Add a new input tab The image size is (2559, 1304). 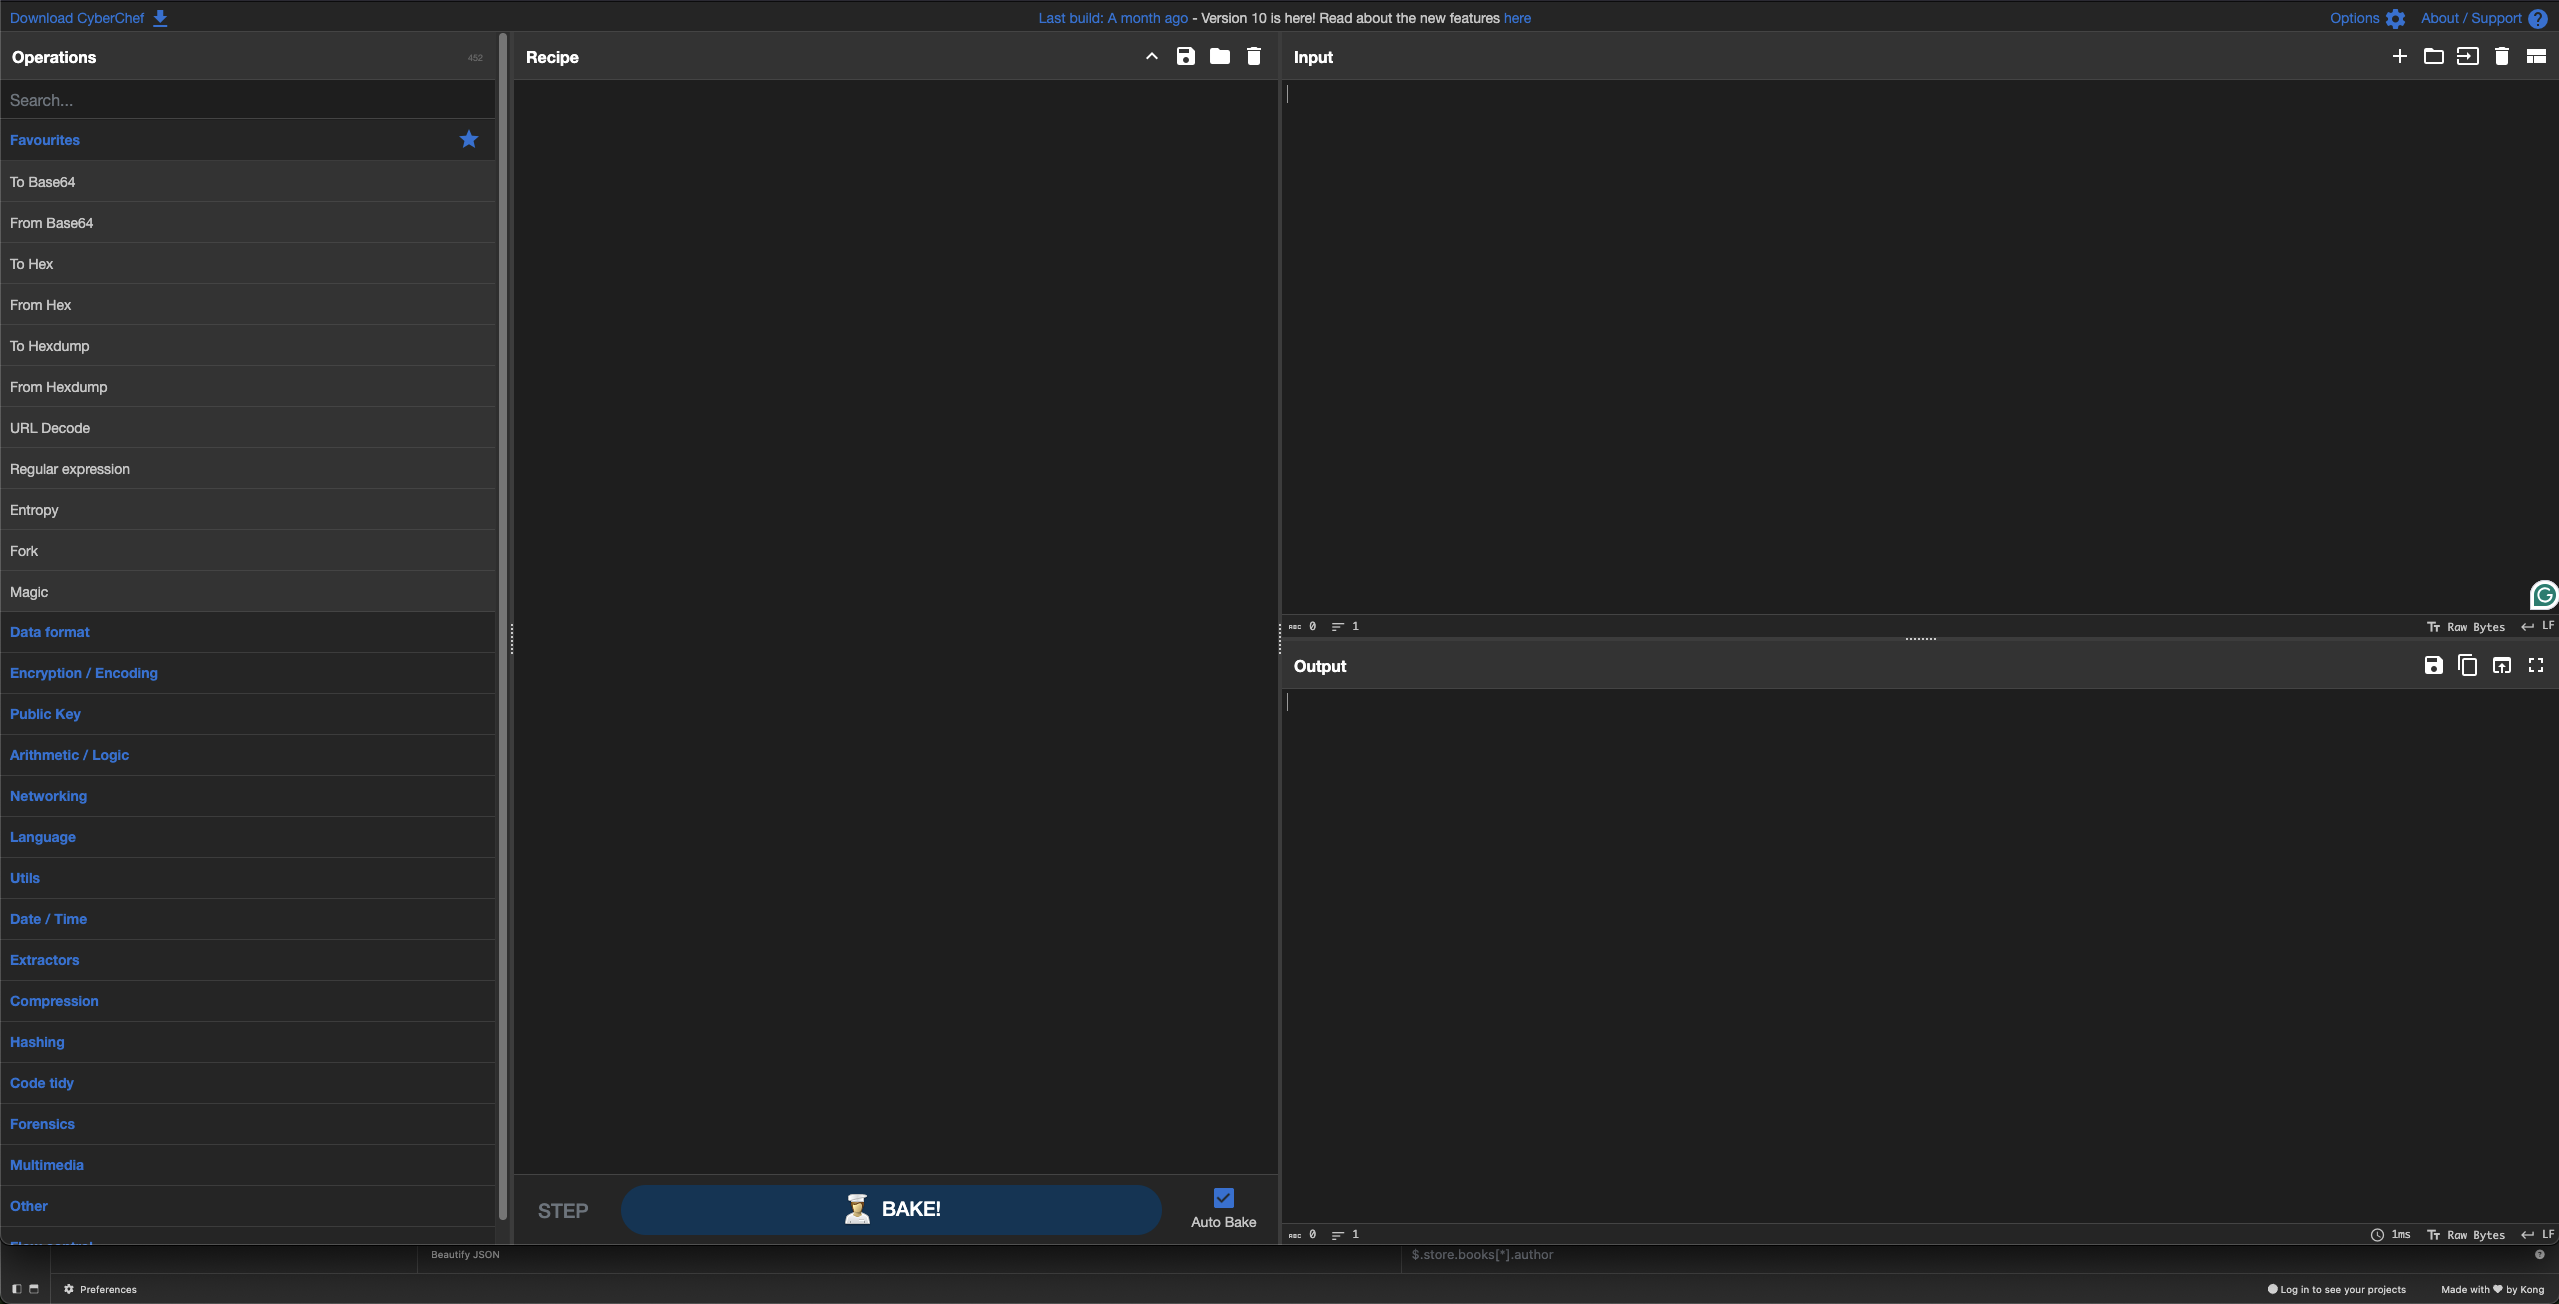click(2400, 56)
